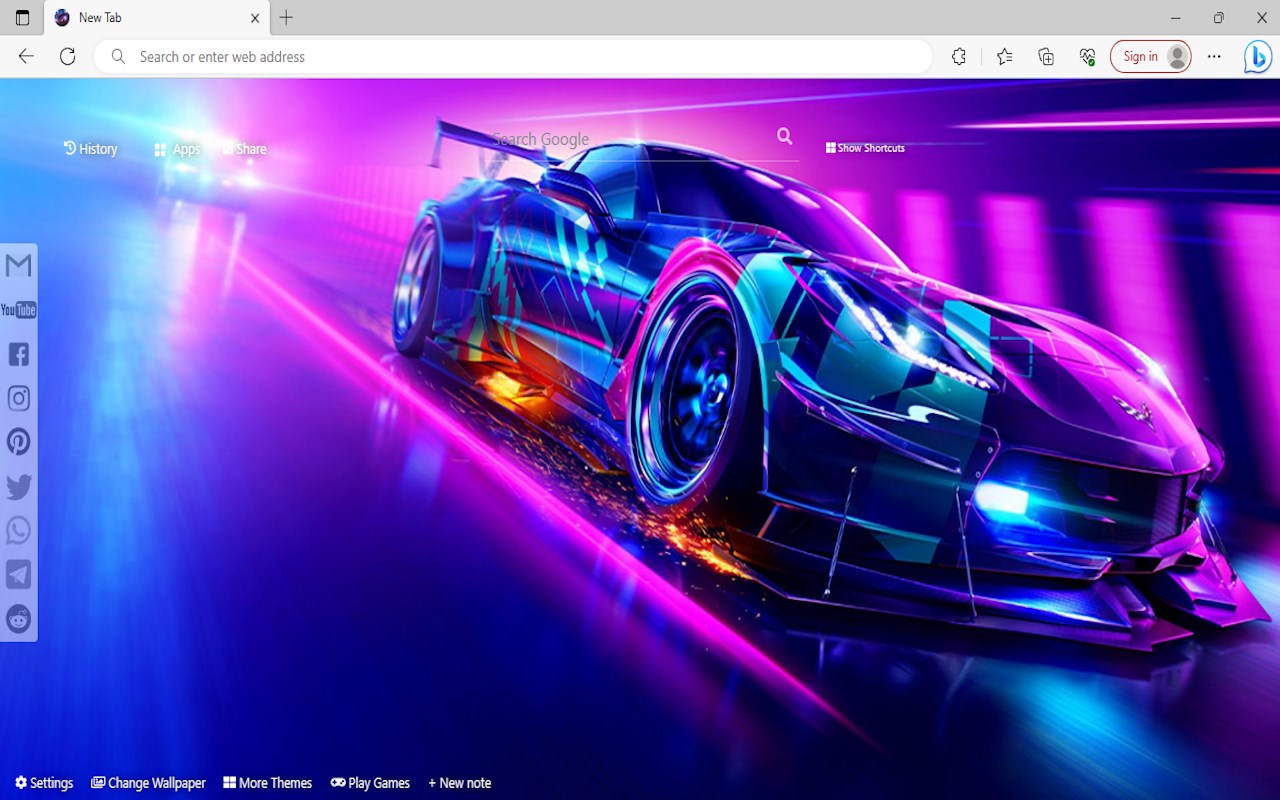Open the Telegram sidebar shortcut
The image size is (1280, 800).
tap(18, 574)
